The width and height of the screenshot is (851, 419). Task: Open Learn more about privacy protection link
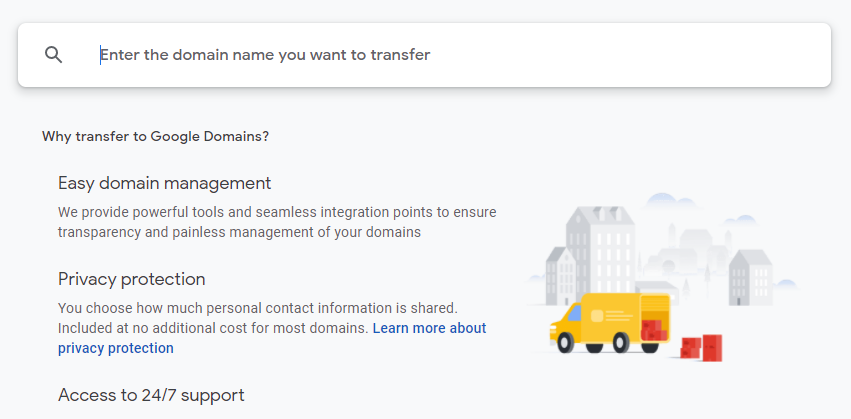pos(429,328)
